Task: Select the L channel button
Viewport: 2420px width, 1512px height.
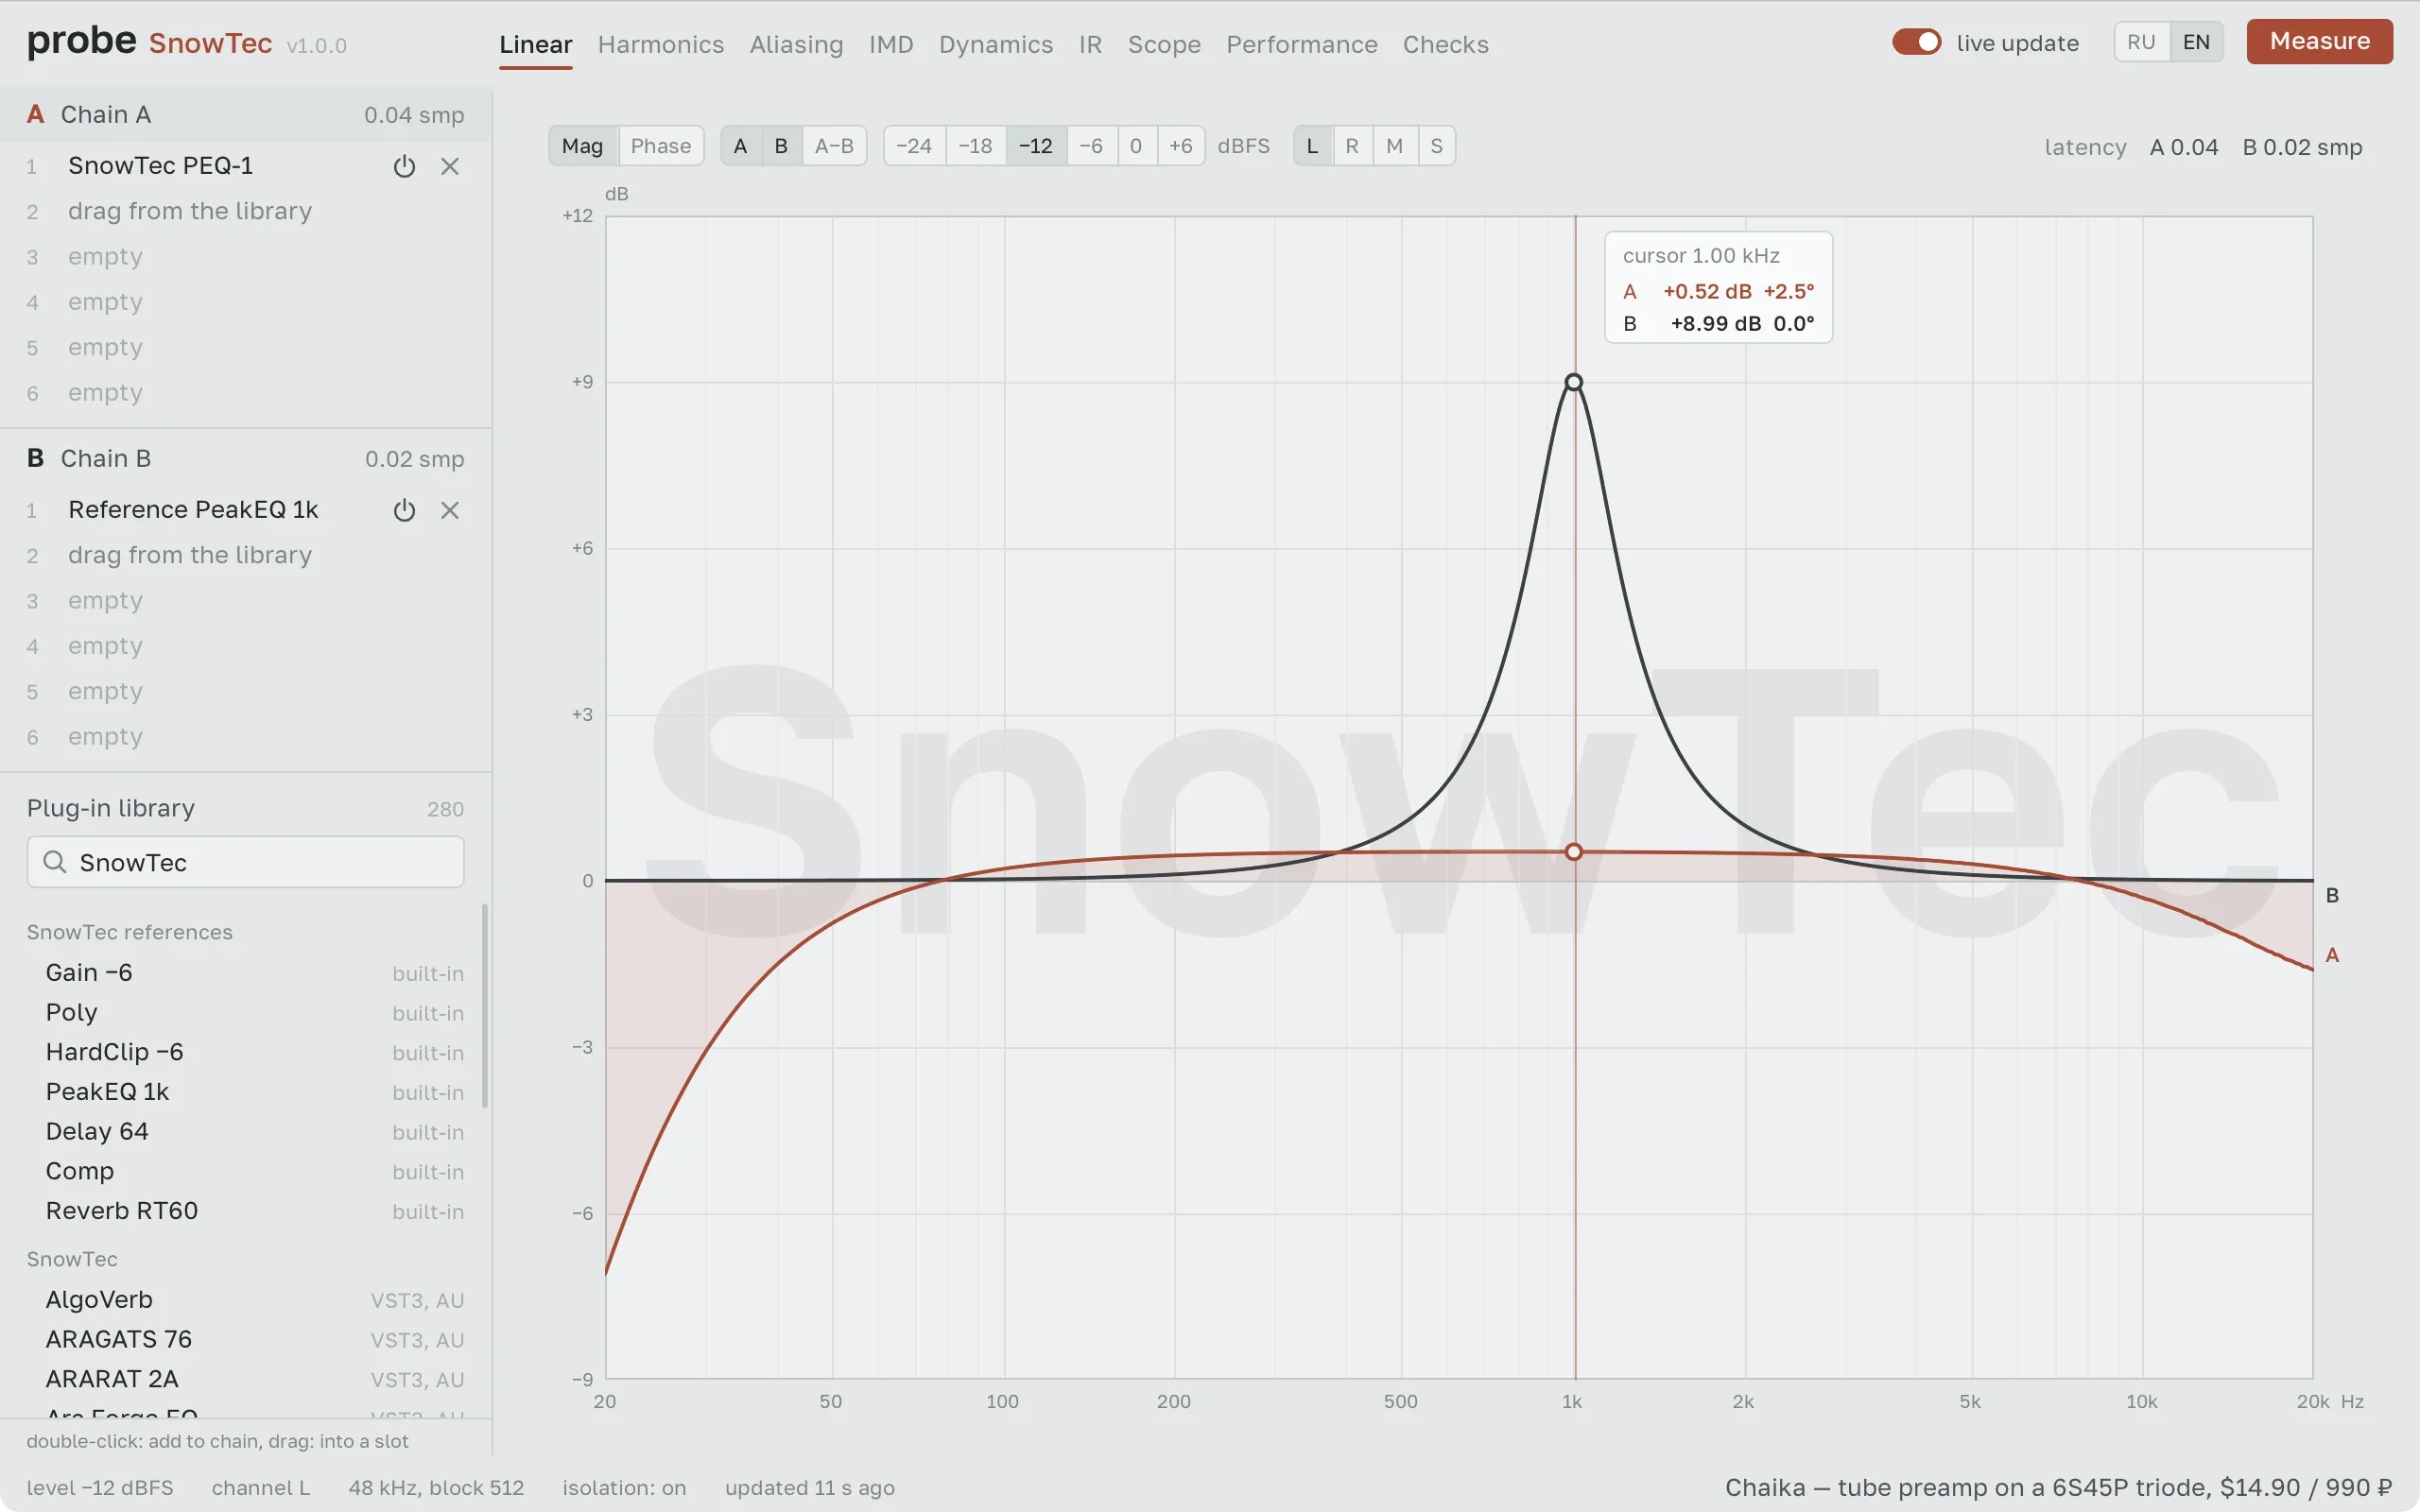Action: (x=1313, y=146)
